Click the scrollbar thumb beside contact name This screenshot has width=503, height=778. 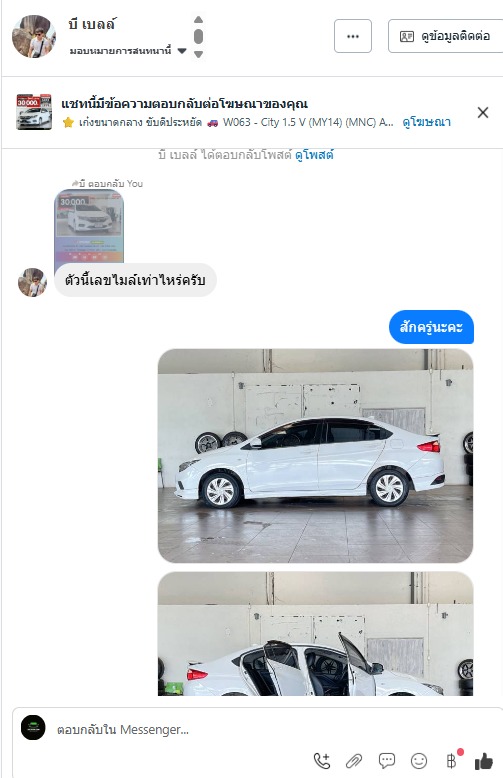coord(198,36)
